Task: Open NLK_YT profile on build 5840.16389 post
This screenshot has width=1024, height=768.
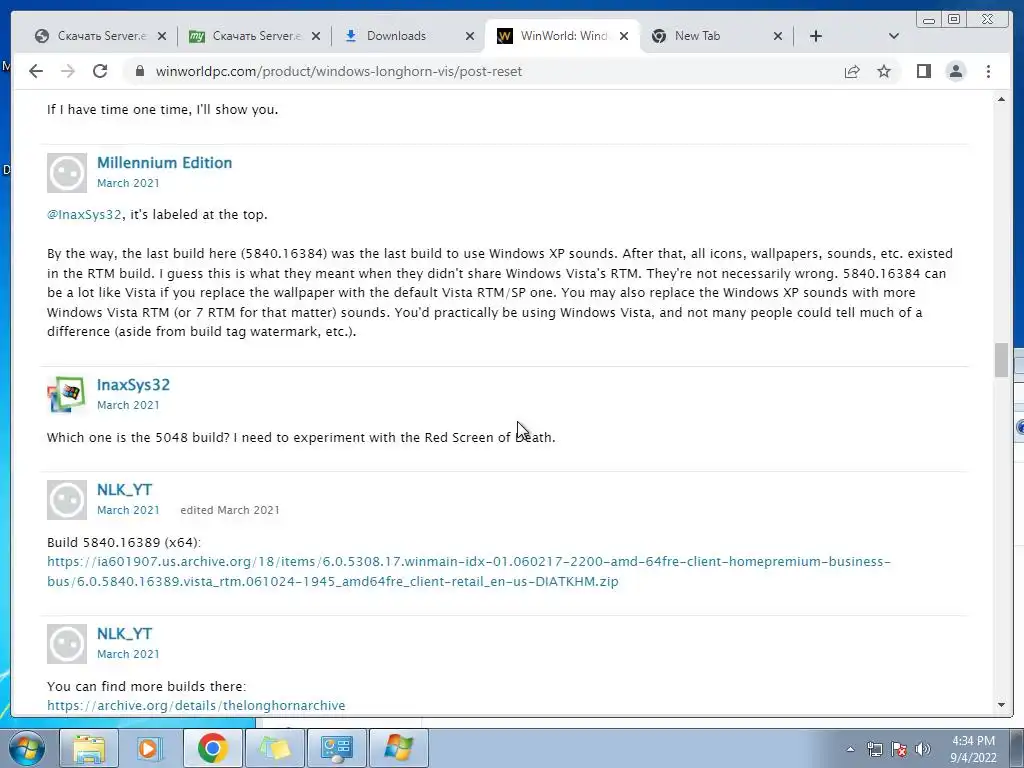Action: coord(124,490)
